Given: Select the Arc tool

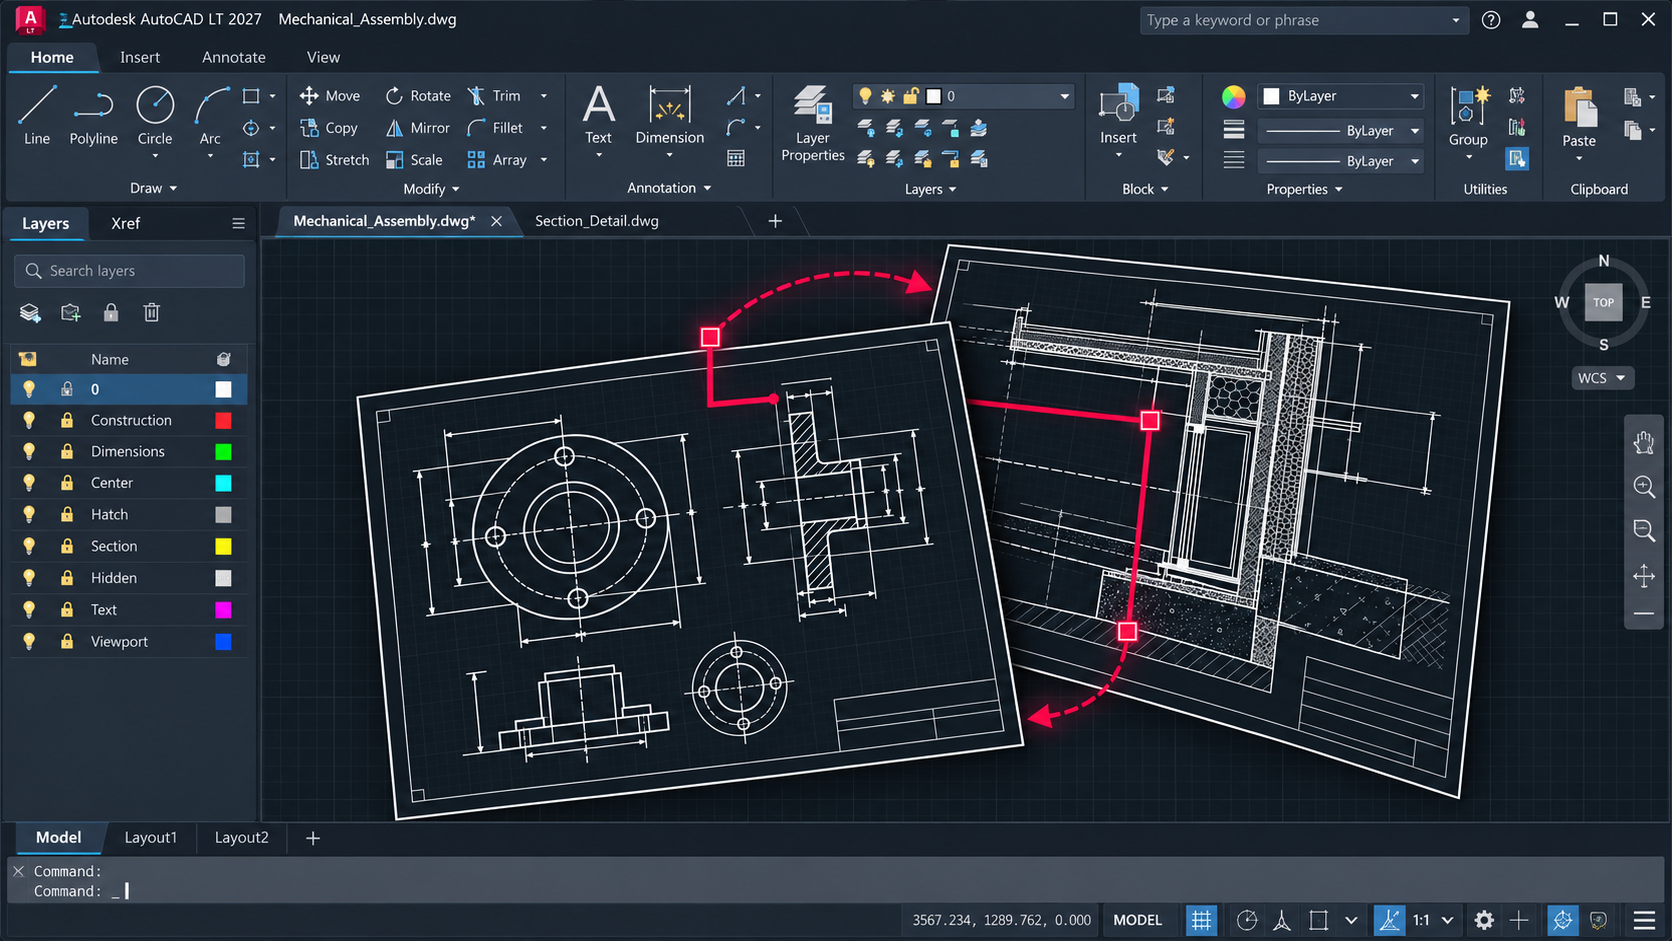Looking at the screenshot, I should coord(210,116).
